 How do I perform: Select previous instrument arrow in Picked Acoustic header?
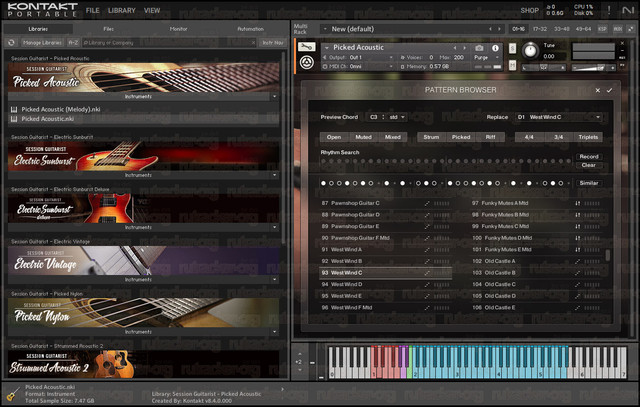pos(455,48)
